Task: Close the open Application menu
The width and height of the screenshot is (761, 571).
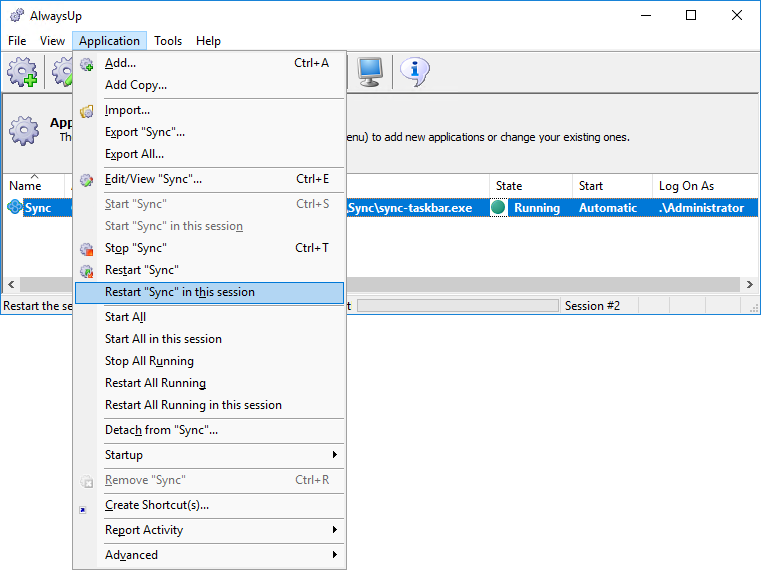Action: click(109, 41)
